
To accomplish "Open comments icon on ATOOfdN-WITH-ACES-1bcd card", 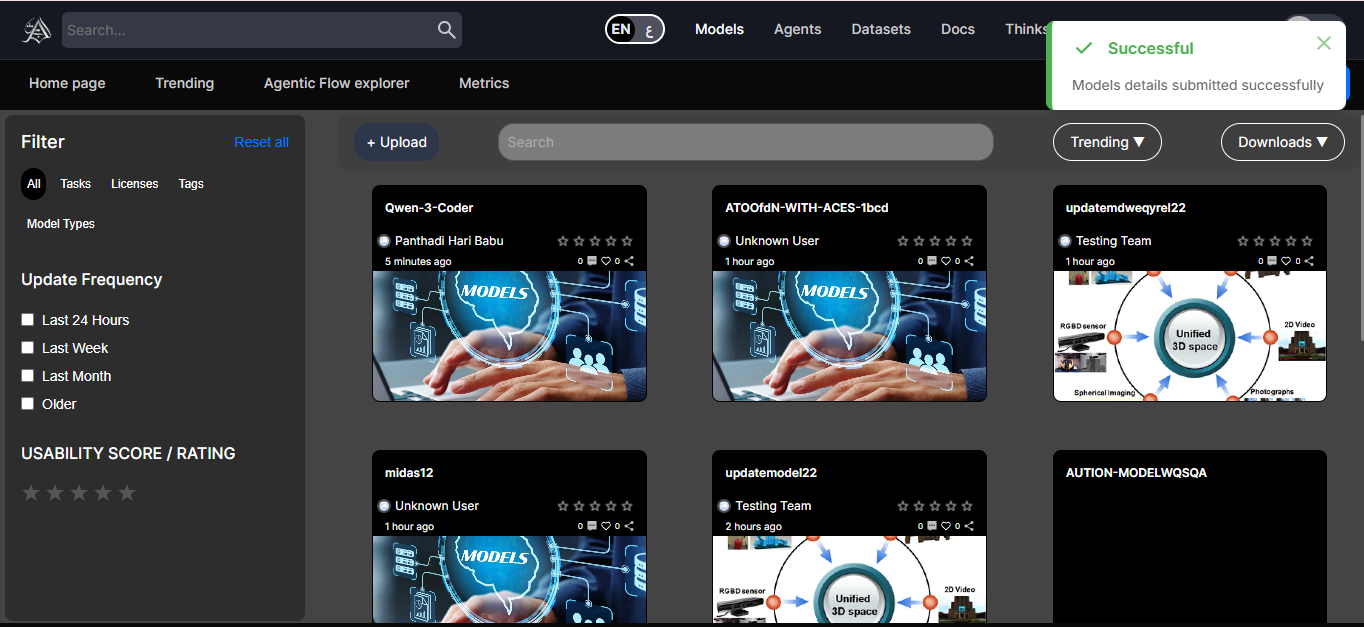I will [932, 261].
